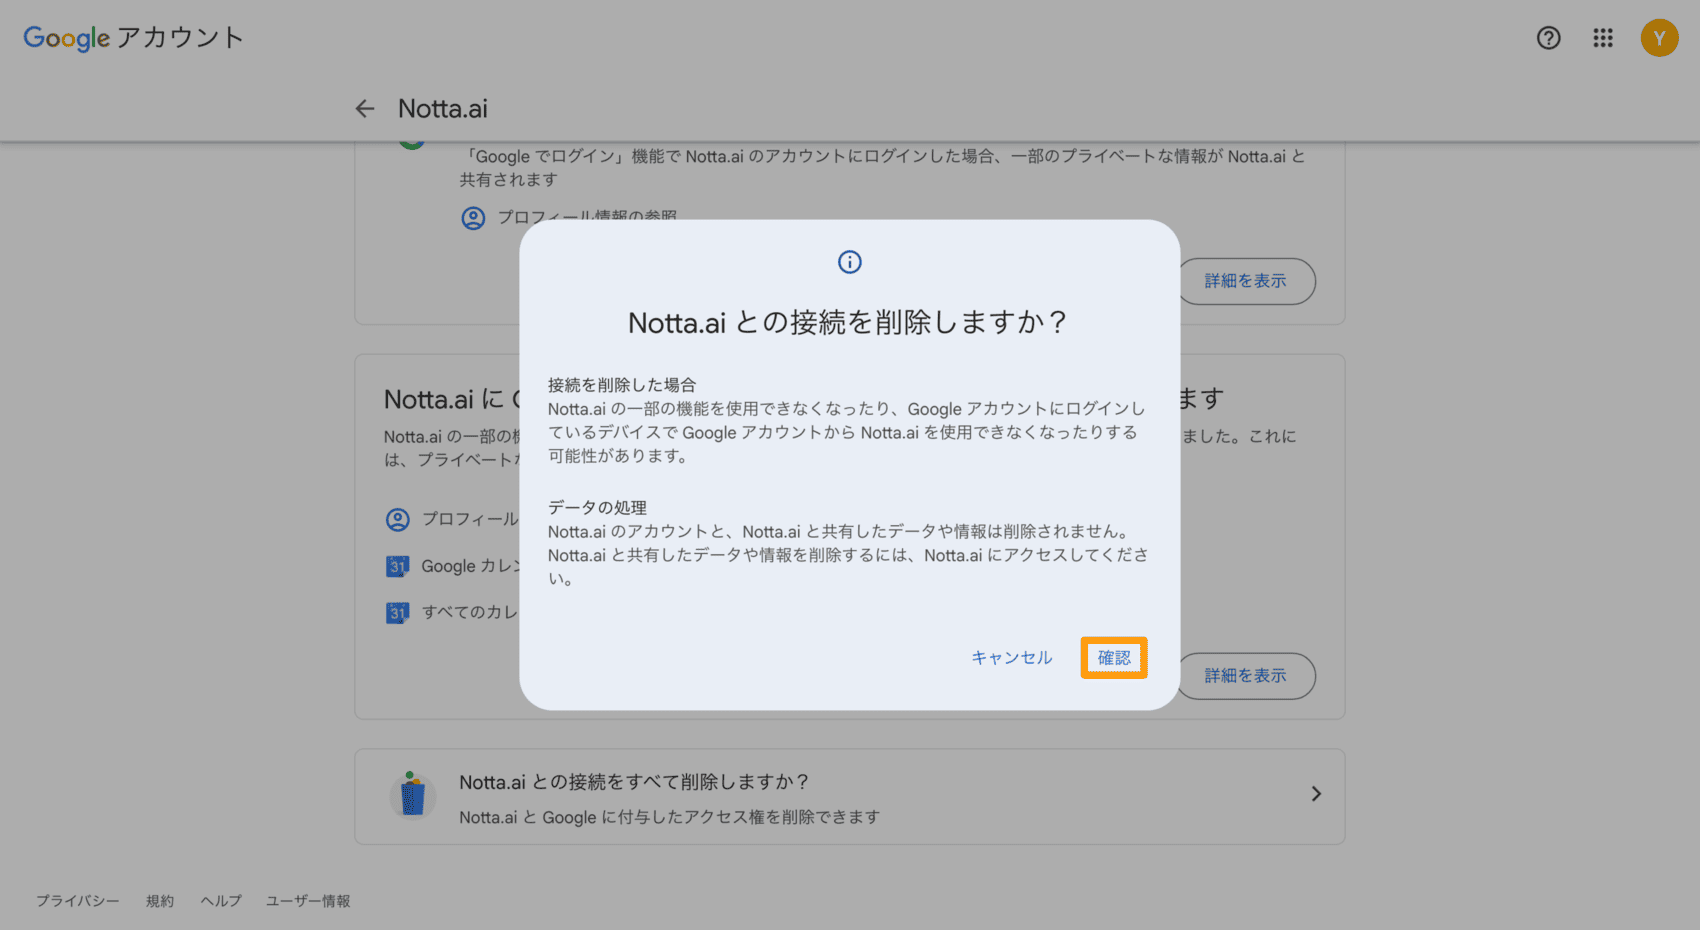Click the Notta.ai とGoogle に付与したアクセス権 description text
Image resolution: width=1700 pixels, height=930 pixels.
point(670,817)
